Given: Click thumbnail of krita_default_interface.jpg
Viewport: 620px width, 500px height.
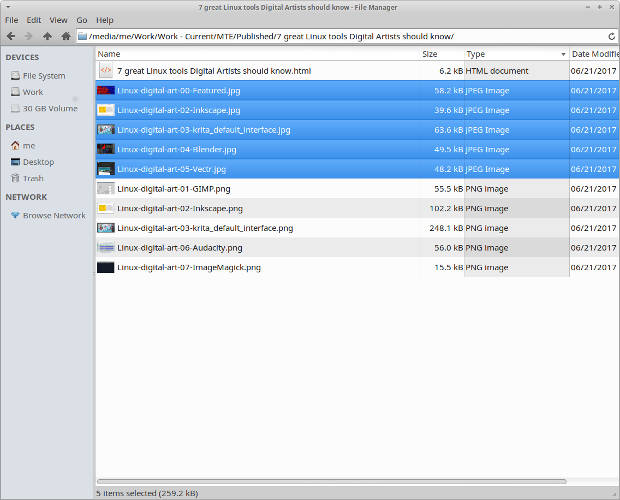Looking at the screenshot, I should coord(106,130).
